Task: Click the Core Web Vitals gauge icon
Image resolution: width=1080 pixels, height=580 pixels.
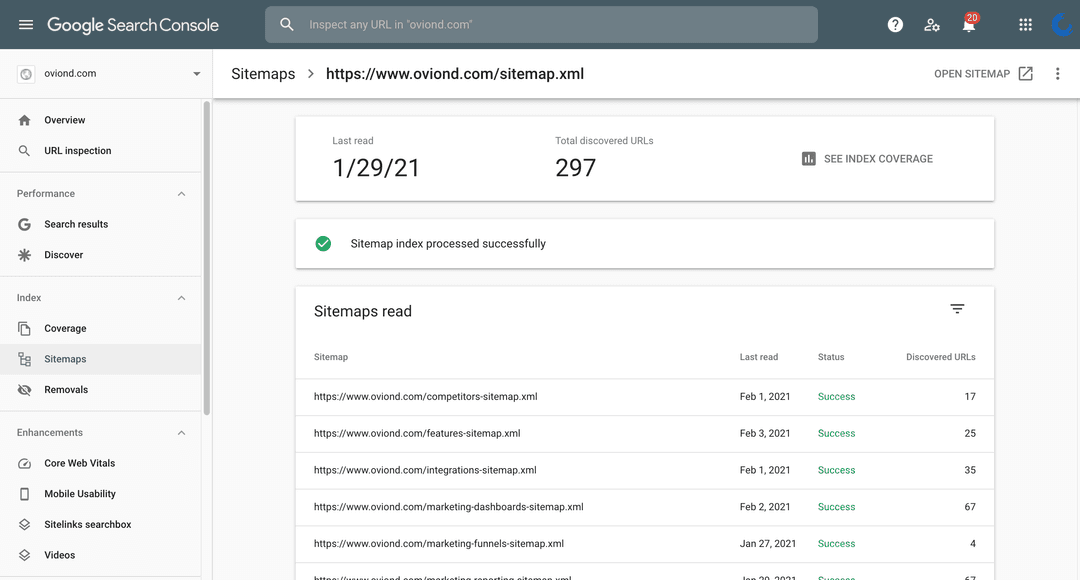Action: [x=24, y=464]
